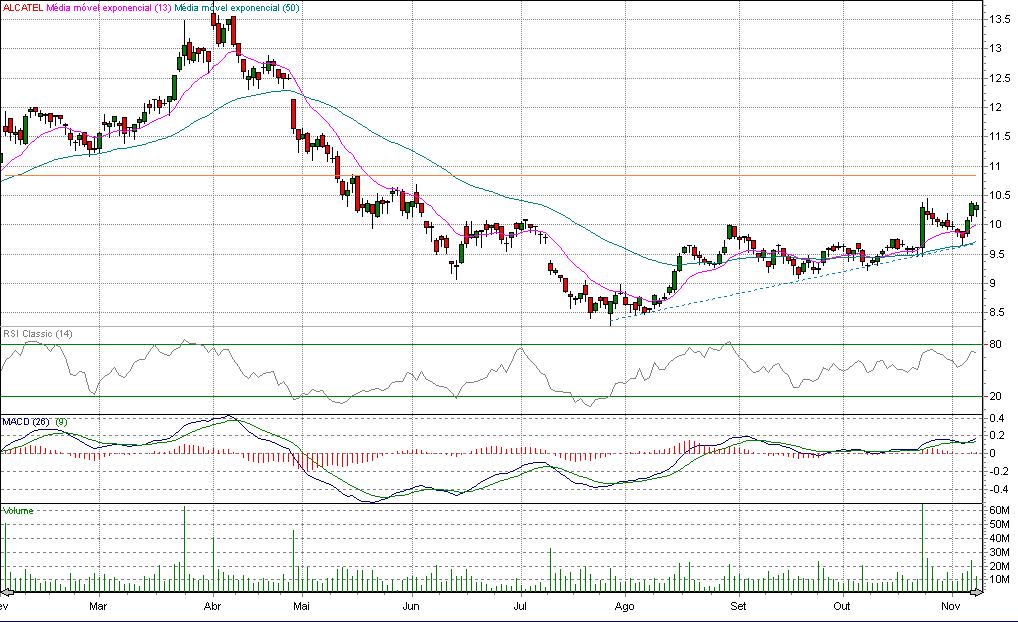The image size is (1018, 622).
Task: Click the Jun label on the time axis
Action: [x=411, y=606]
